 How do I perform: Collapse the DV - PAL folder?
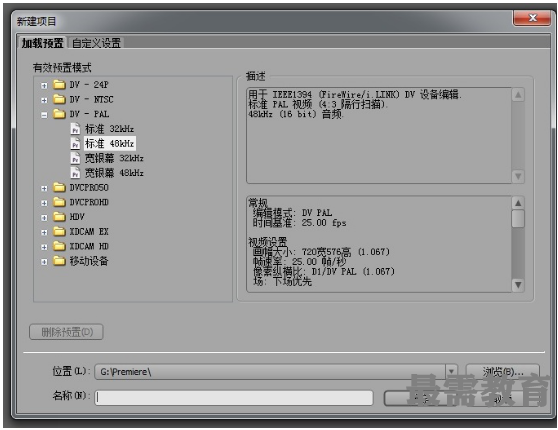[44, 115]
